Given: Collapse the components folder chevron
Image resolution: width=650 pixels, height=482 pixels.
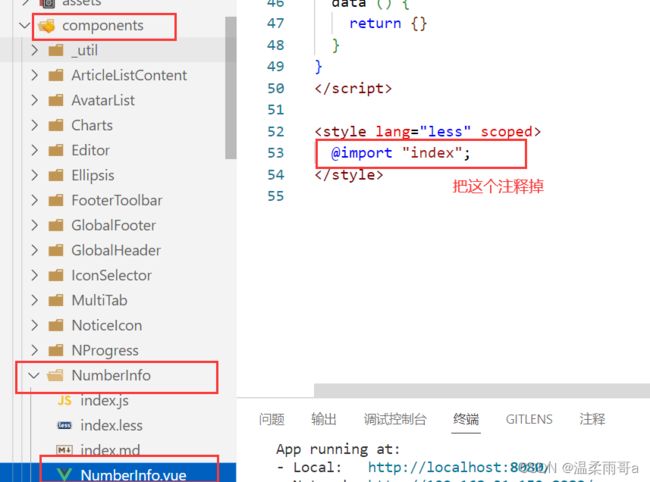Looking at the screenshot, I should 25,26.
